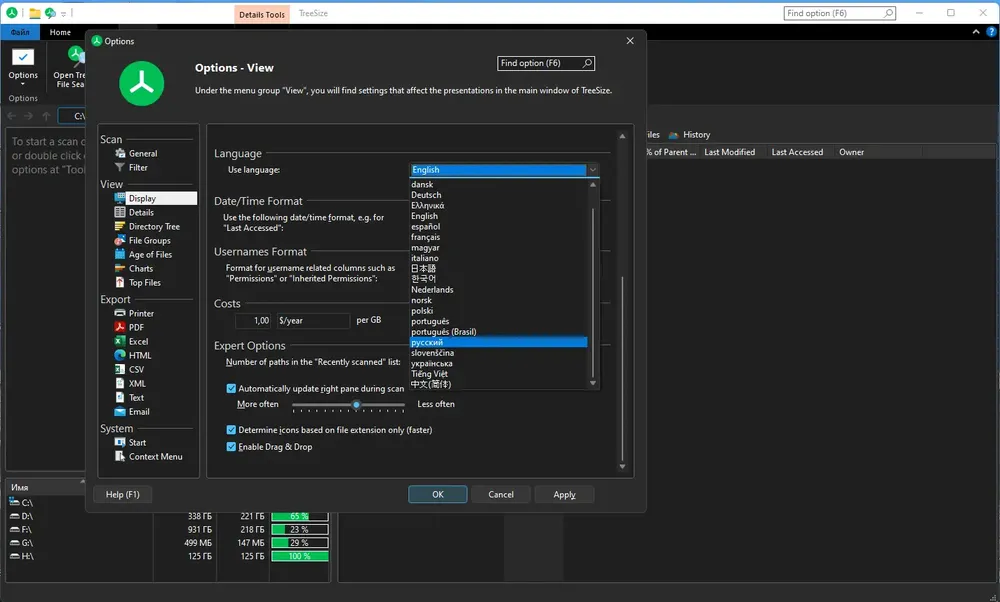1000x602 pixels.
Task: Toggle Enable Drag & Drop checkbox
Action: coord(231,446)
